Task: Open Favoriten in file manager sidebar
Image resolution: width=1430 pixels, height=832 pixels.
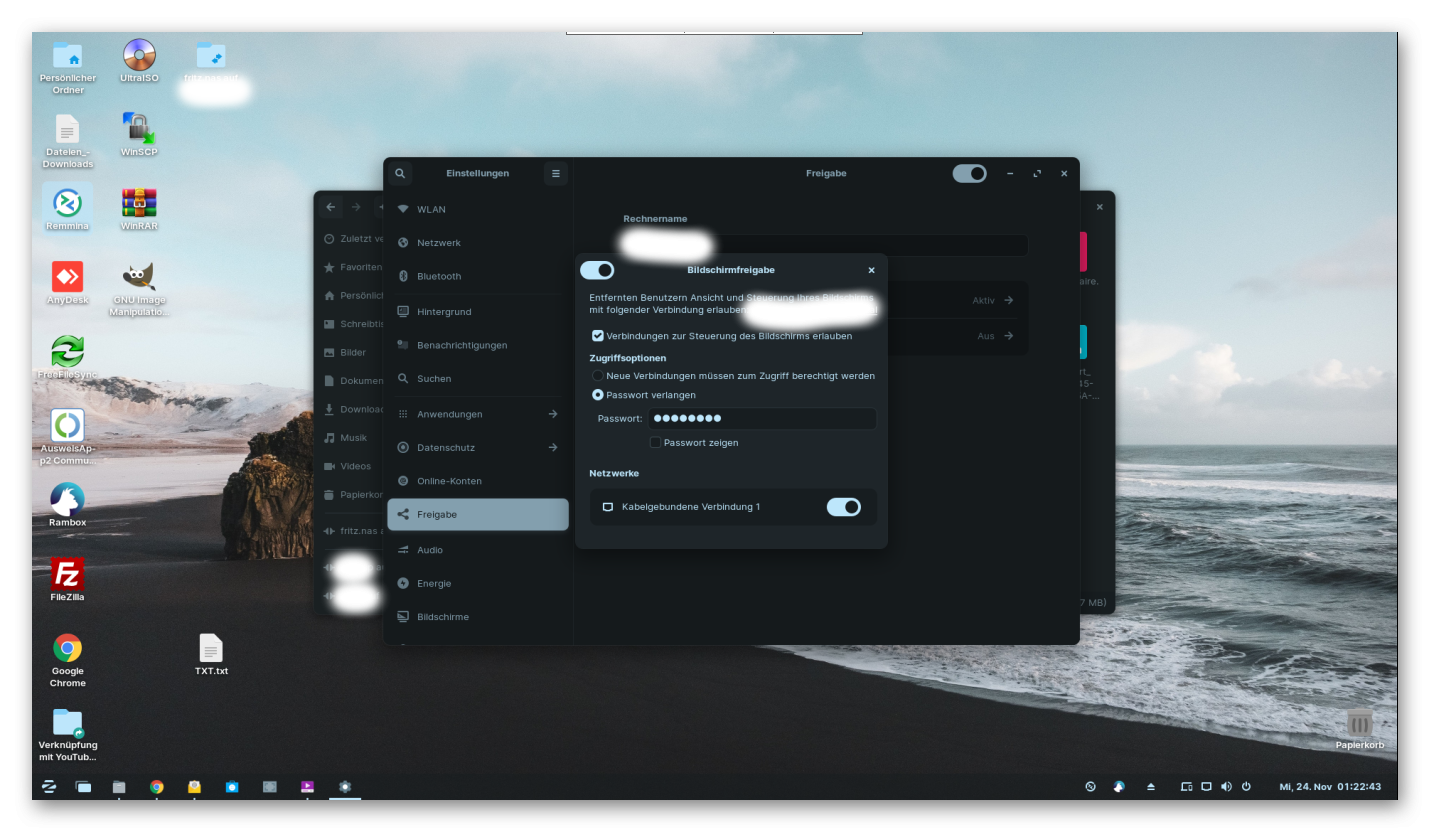Action: coord(350,267)
